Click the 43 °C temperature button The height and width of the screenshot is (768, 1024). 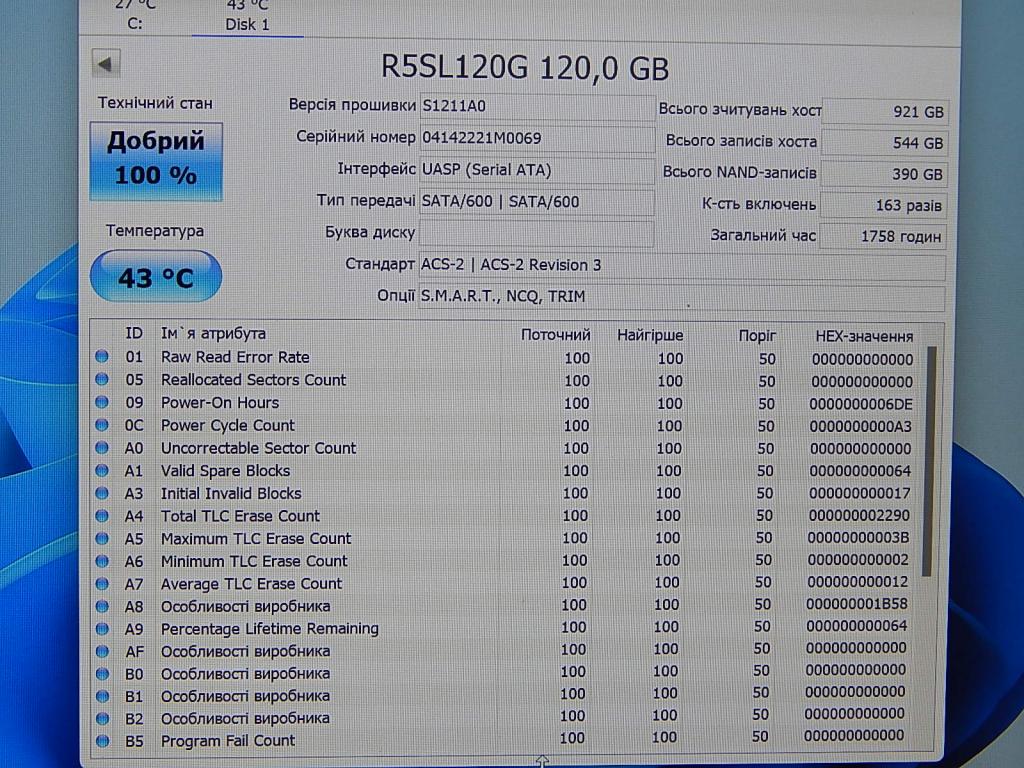156,277
